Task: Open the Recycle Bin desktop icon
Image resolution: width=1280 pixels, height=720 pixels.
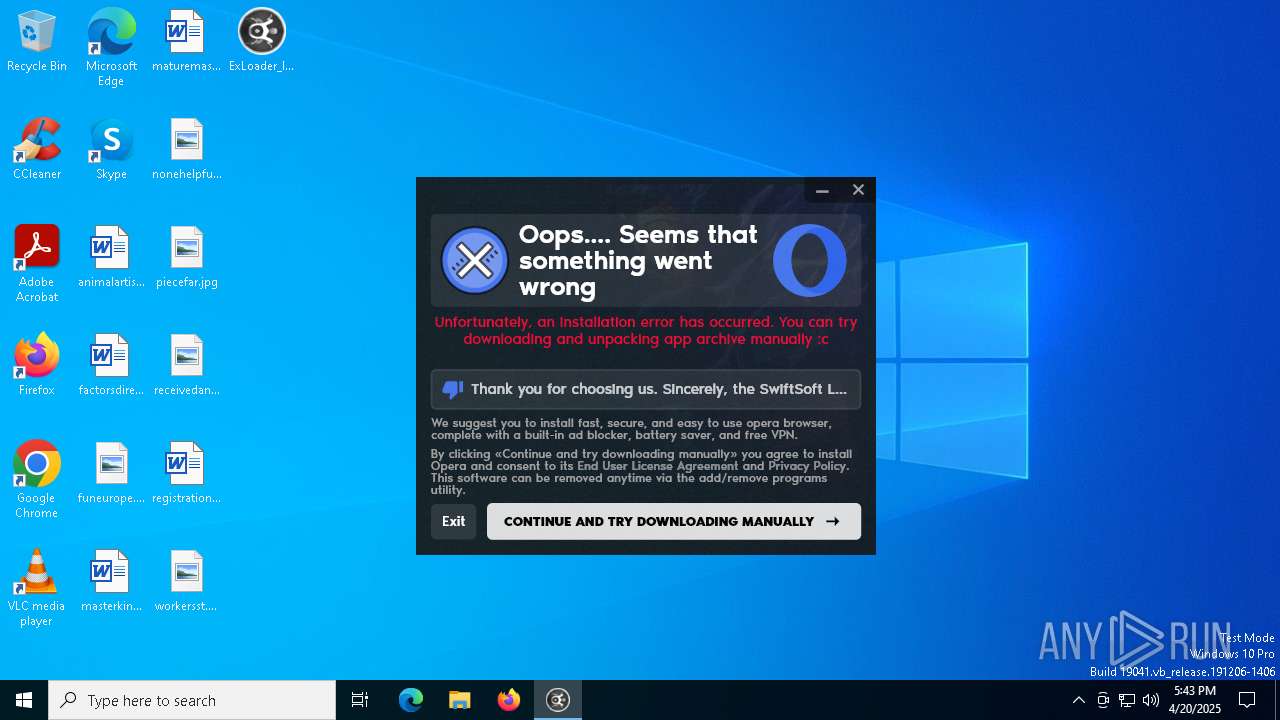Action: pyautogui.click(x=37, y=41)
